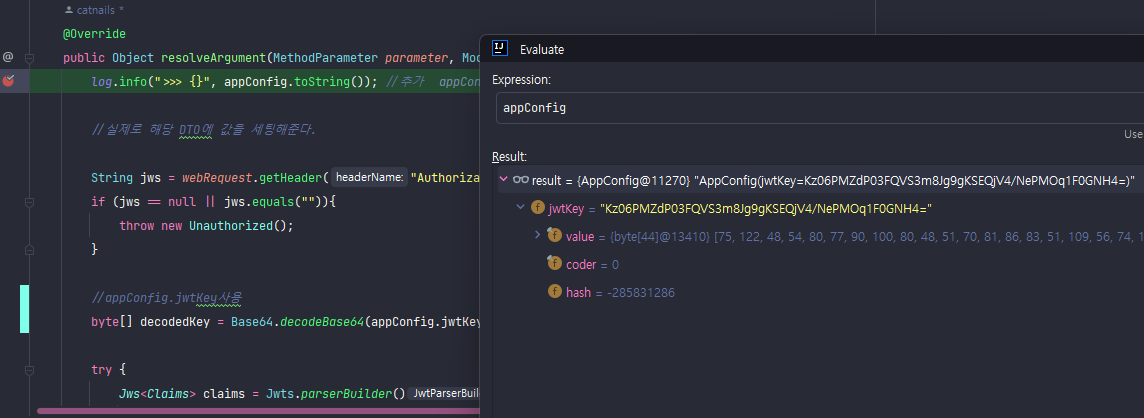Collapse the result node chevron
Viewport: 1144px width, 418px height.
click(503, 179)
